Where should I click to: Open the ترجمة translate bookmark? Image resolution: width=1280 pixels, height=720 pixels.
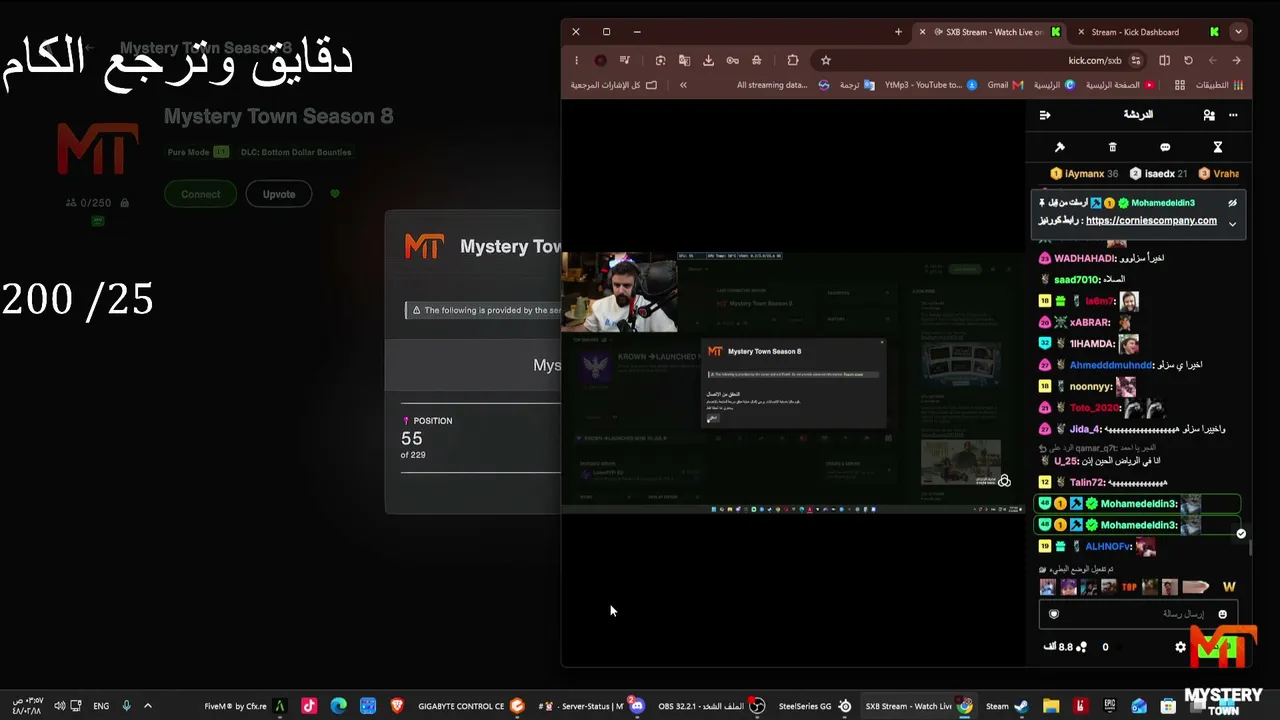click(x=856, y=85)
